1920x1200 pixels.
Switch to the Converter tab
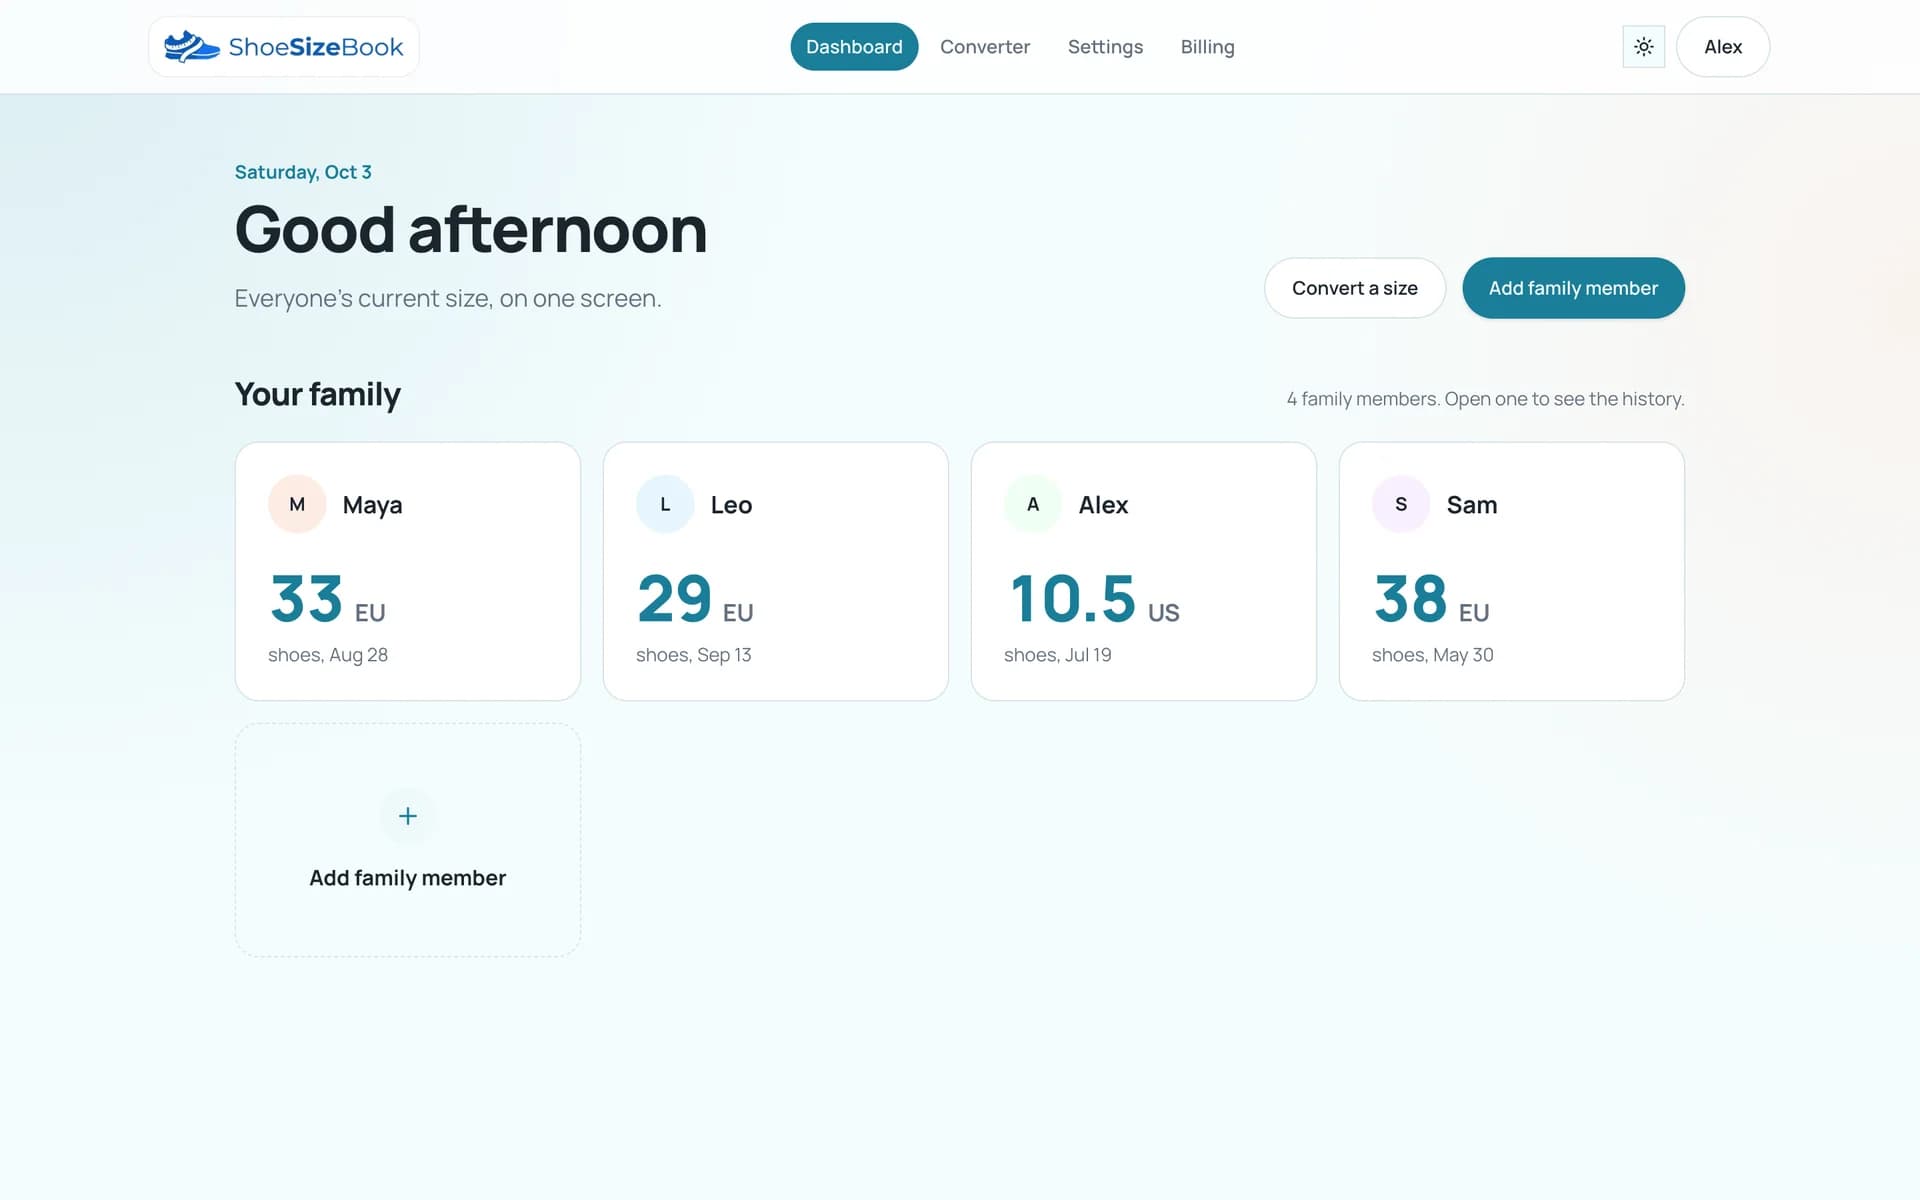(x=985, y=47)
